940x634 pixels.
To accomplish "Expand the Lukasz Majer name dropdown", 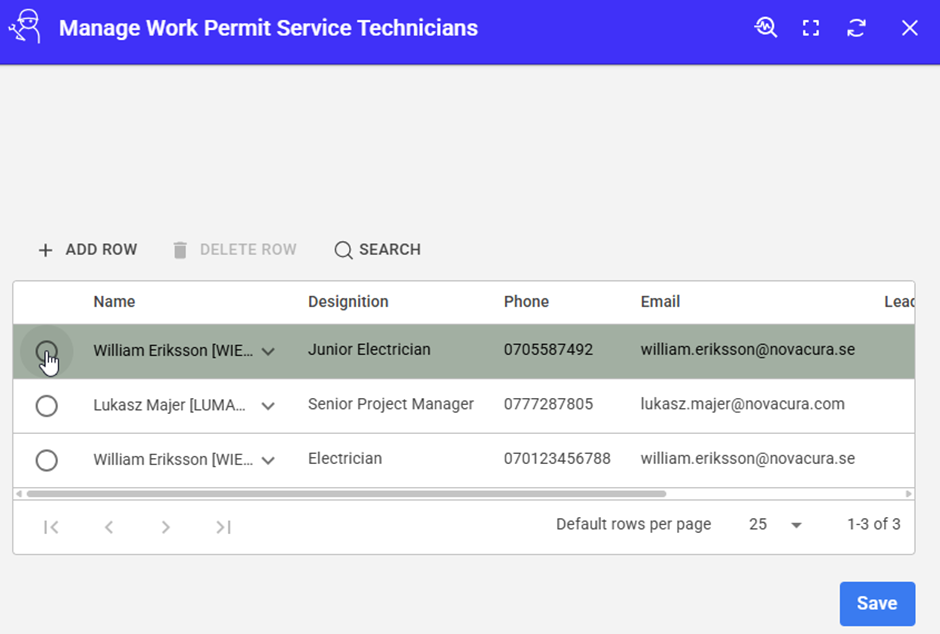I will (268, 406).
